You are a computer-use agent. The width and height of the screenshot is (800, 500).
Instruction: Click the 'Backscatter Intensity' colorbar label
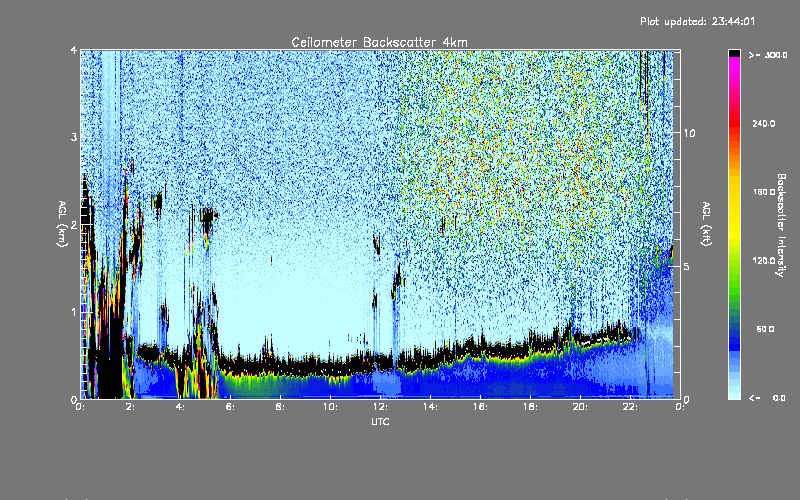pyautogui.click(x=781, y=225)
